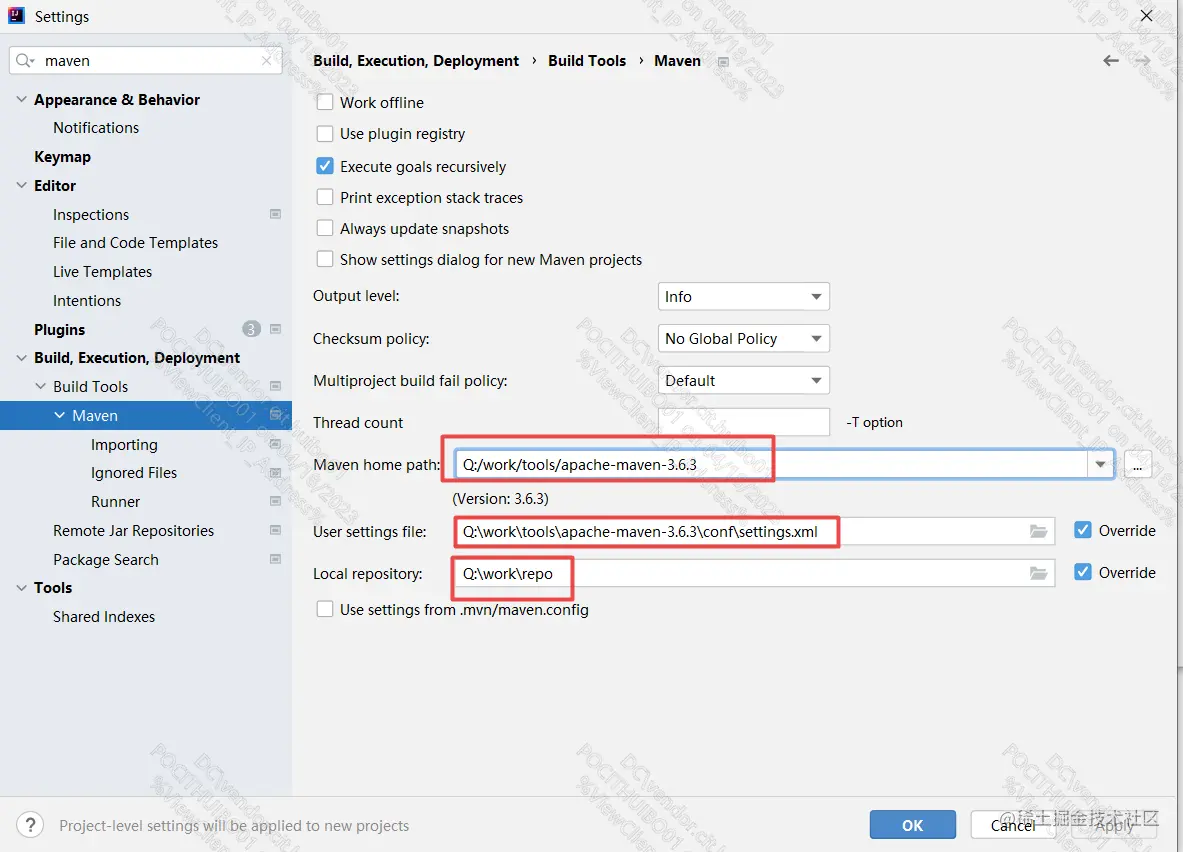The width and height of the screenshot is (1183, 852).
Task: Open the Checksum policy dropdown
Action: pos(743,338)
